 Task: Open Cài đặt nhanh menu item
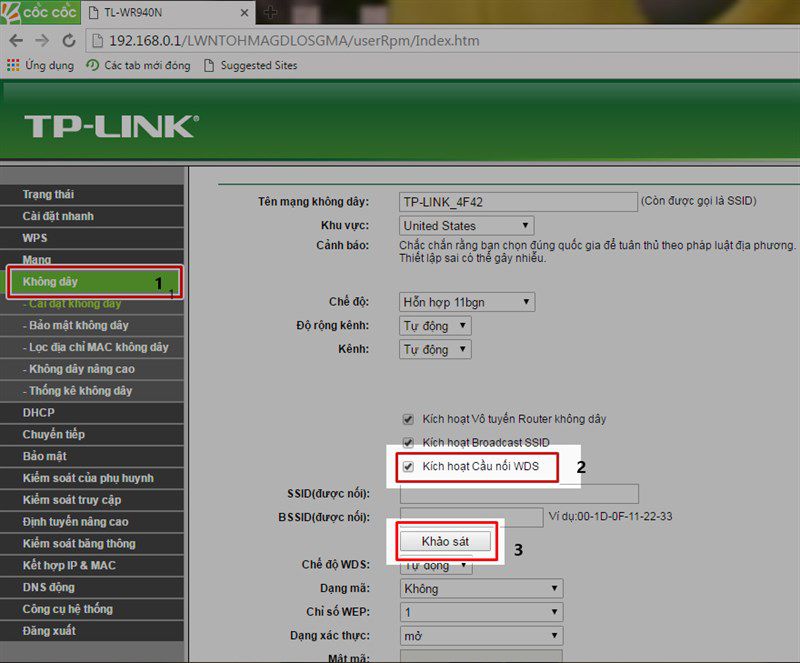(92, 216)
